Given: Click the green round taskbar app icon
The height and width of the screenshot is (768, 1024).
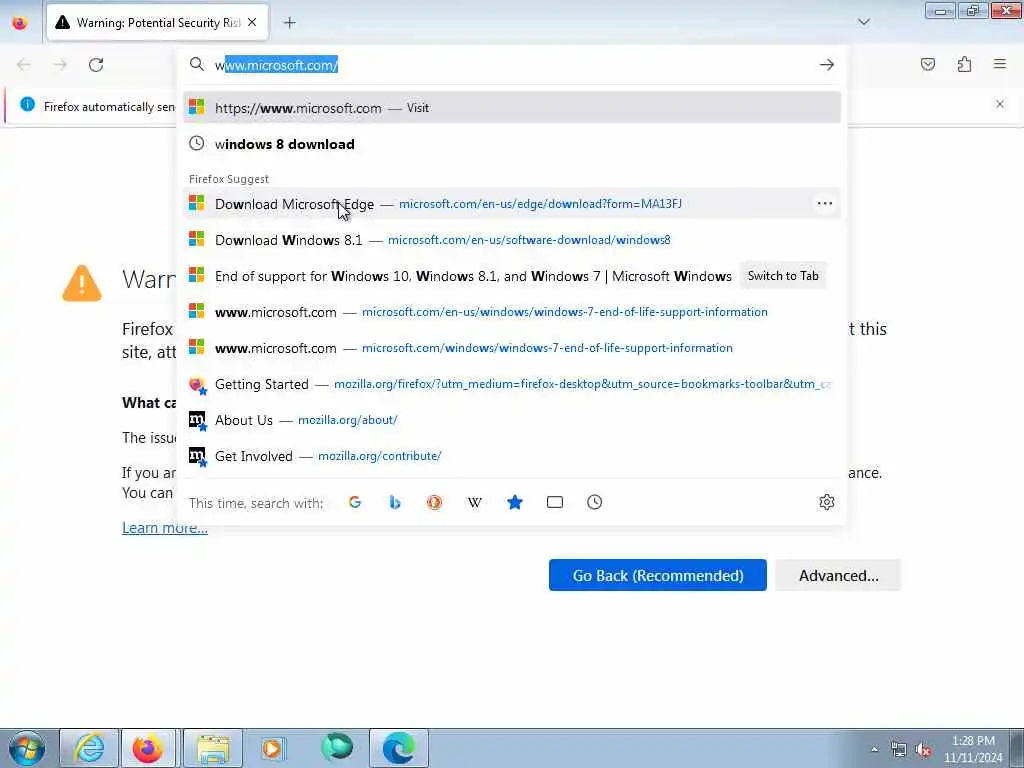Looking at the screenshot, I should click(337, 748).
